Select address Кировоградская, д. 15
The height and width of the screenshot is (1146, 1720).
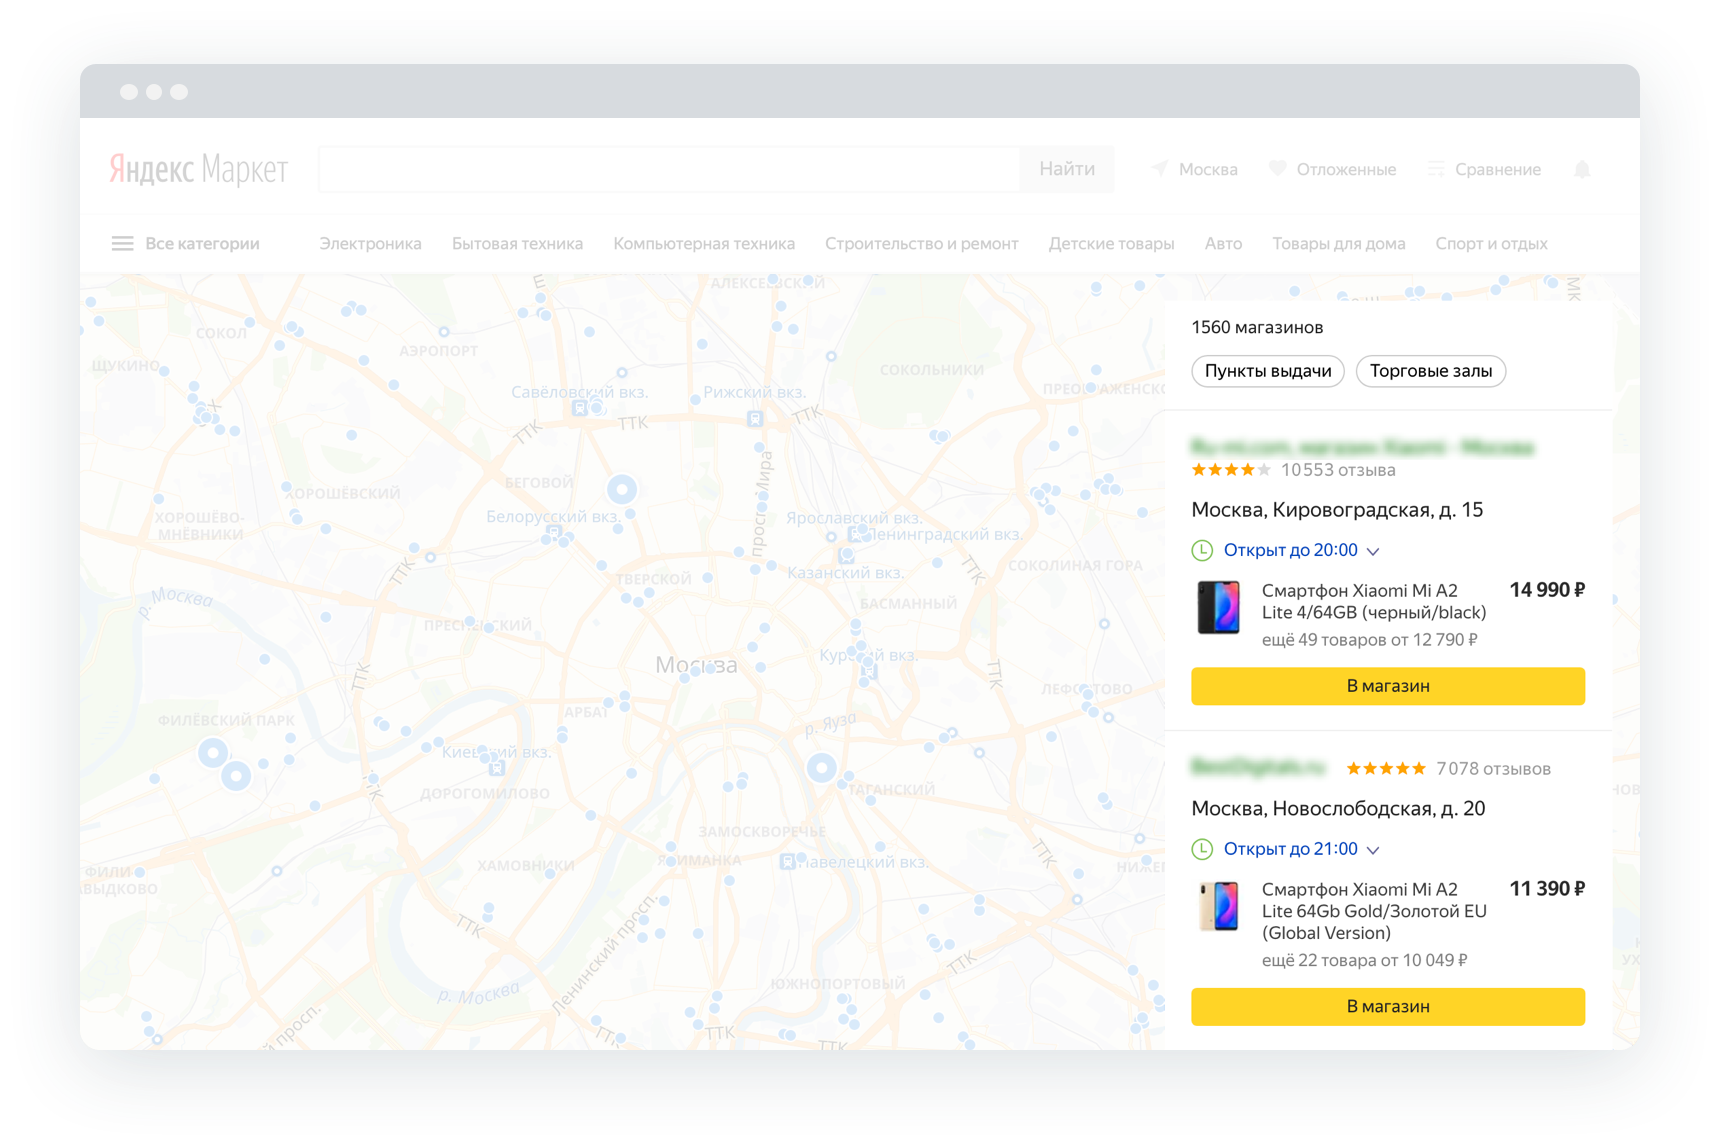(x=1337, y=510)
